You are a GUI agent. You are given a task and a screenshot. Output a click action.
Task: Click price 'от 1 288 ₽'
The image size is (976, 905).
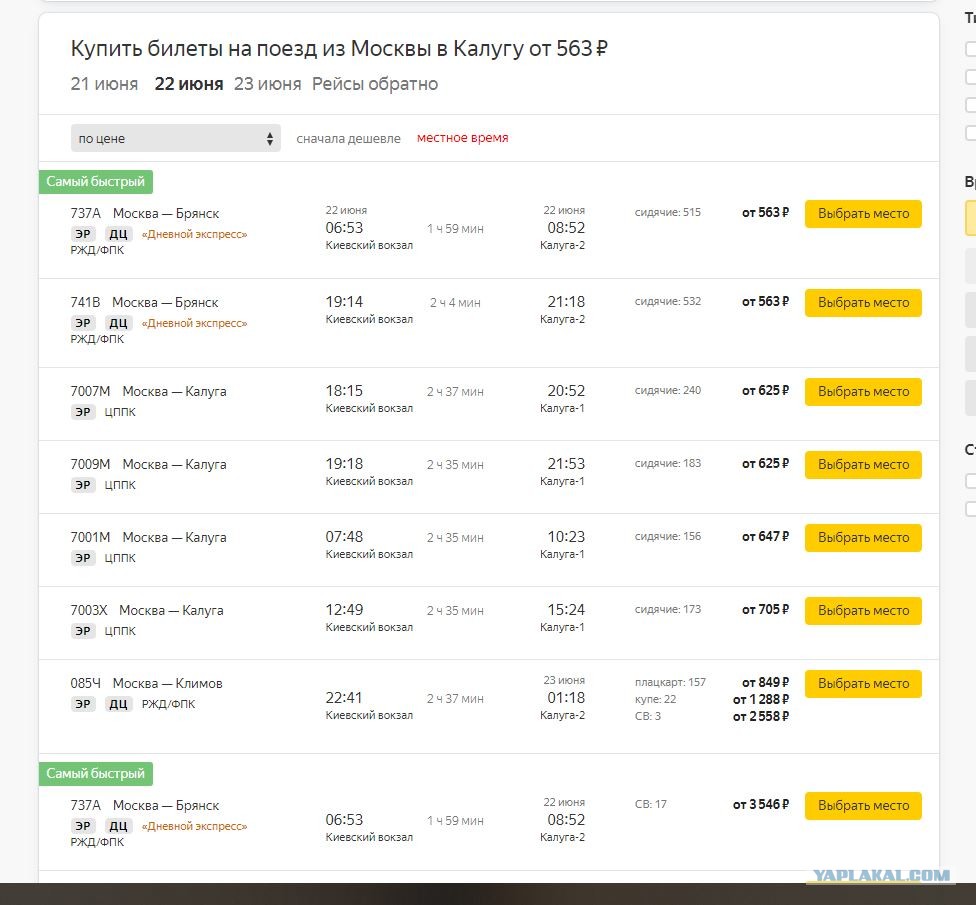(761, 700)
